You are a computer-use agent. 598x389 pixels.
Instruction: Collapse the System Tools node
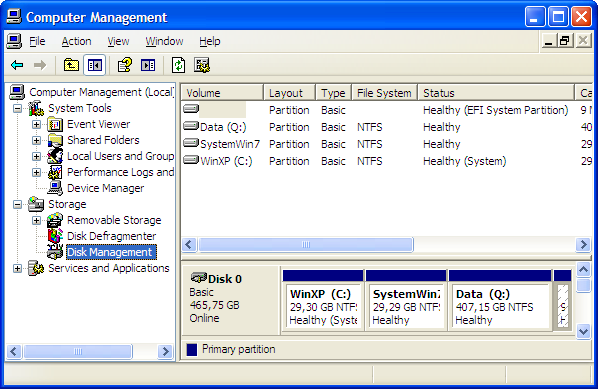coord(18,108)
